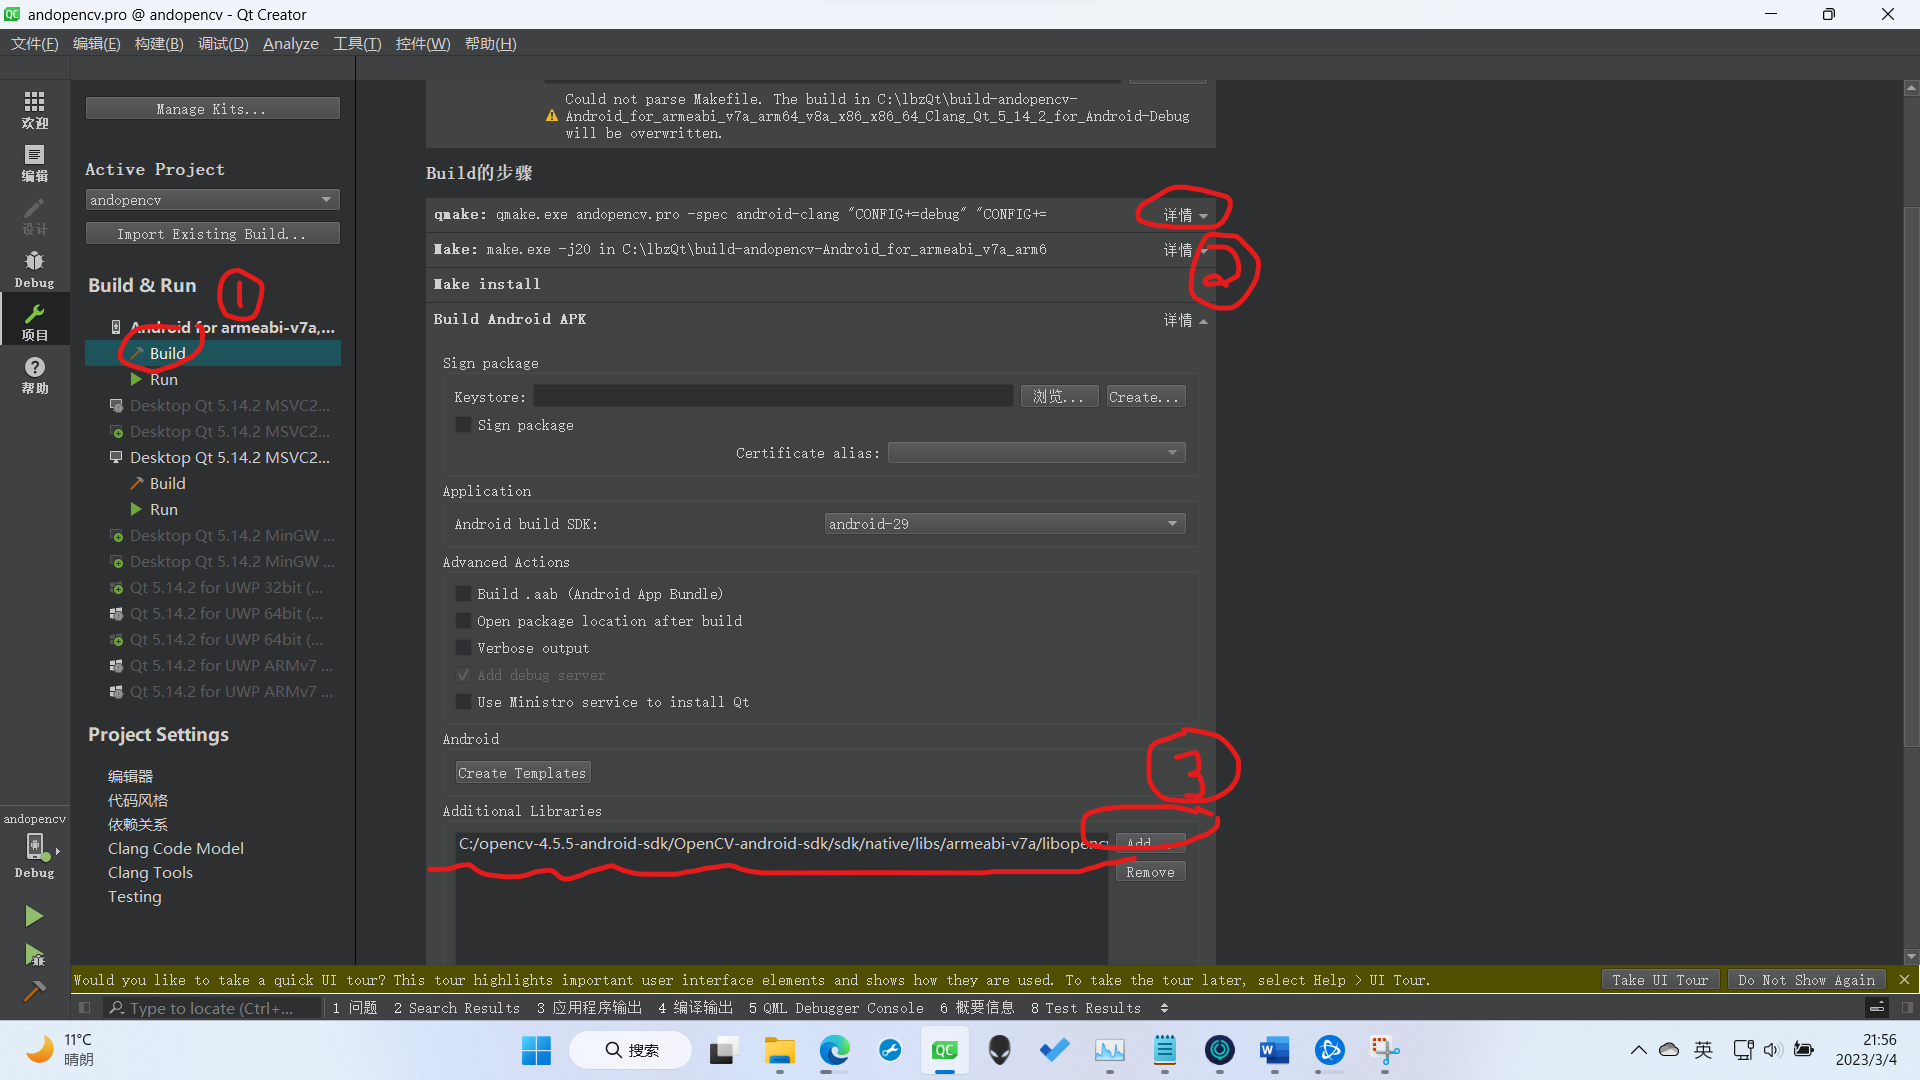Open Microsoft Edge in the taskbar
The image size is (1920, 1080).
(834, 1050)
